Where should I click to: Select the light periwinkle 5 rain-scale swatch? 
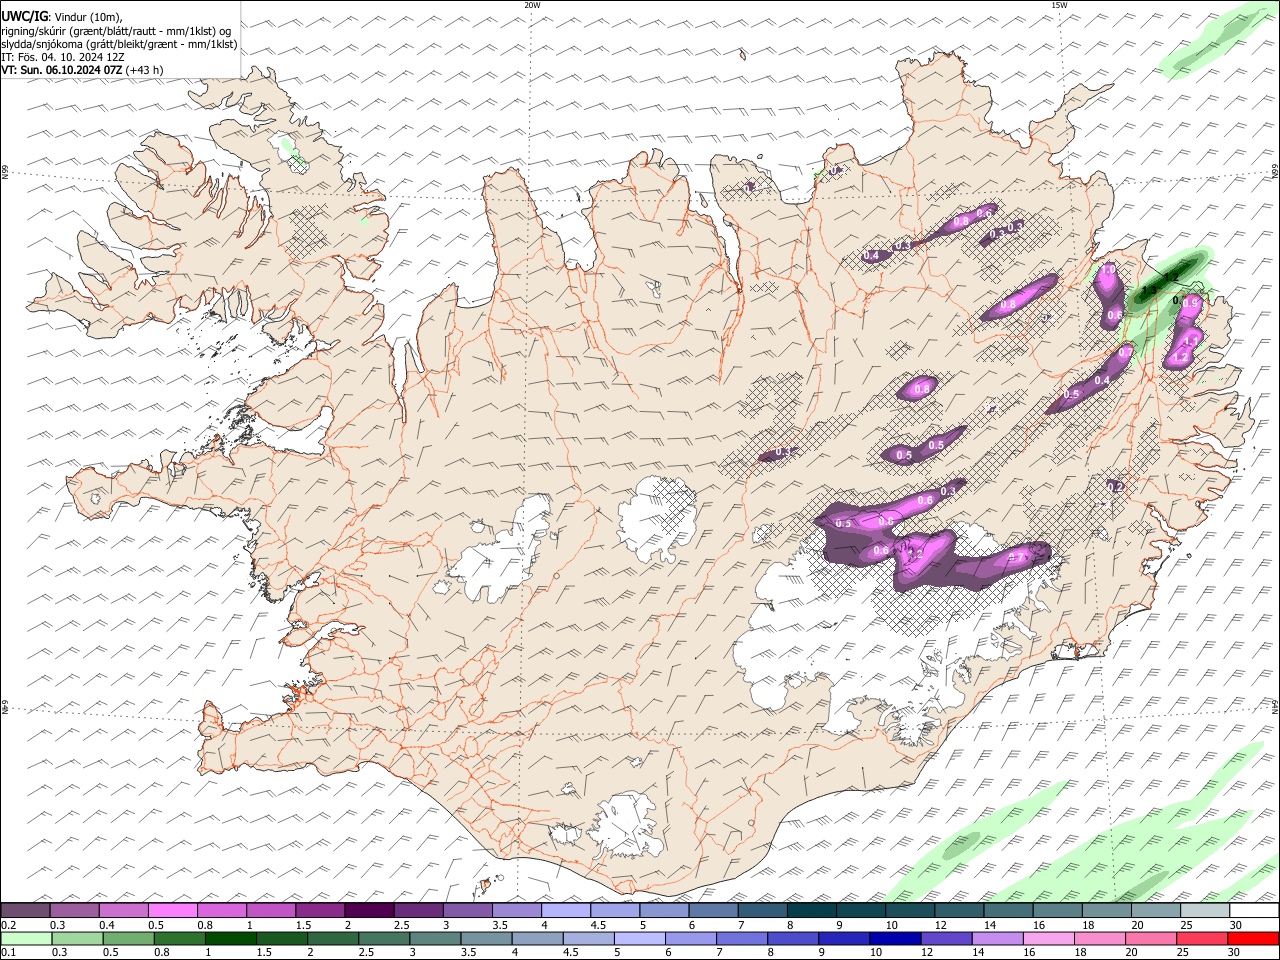click(640, 938)
